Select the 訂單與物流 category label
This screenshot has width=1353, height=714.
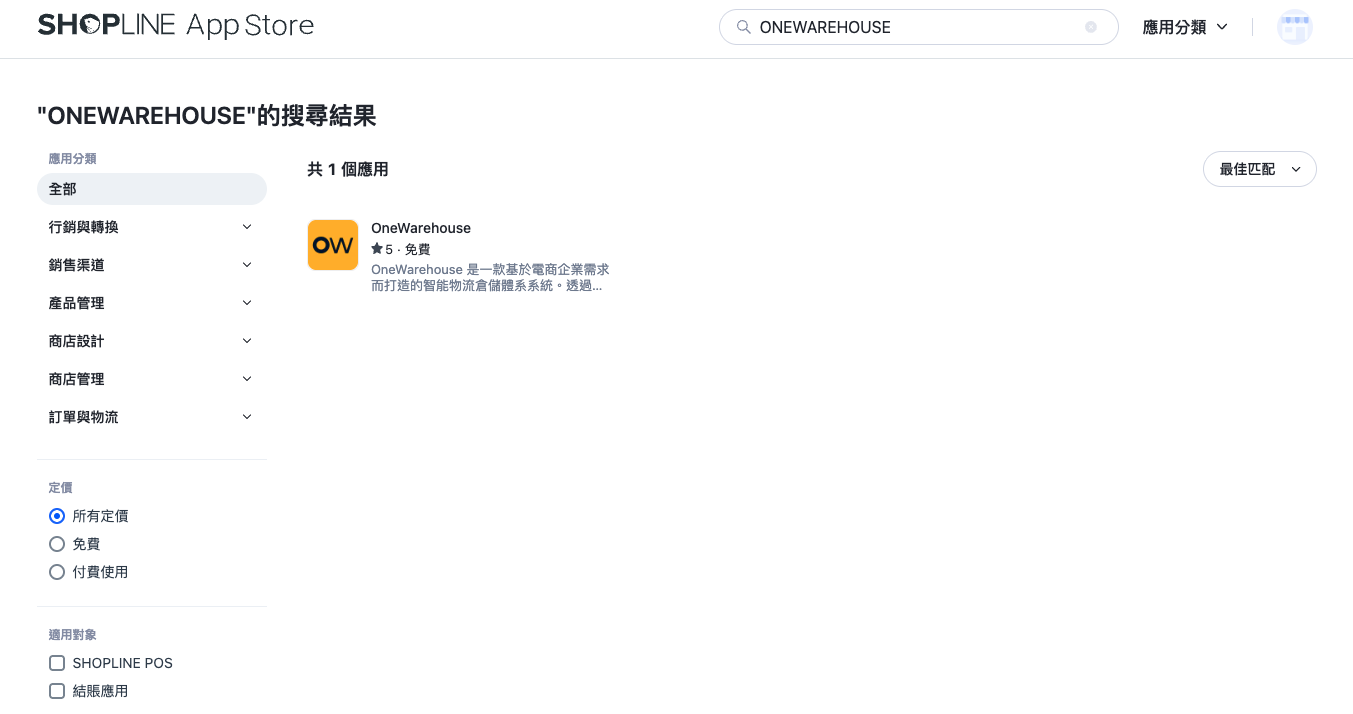[x=84, y=417]
